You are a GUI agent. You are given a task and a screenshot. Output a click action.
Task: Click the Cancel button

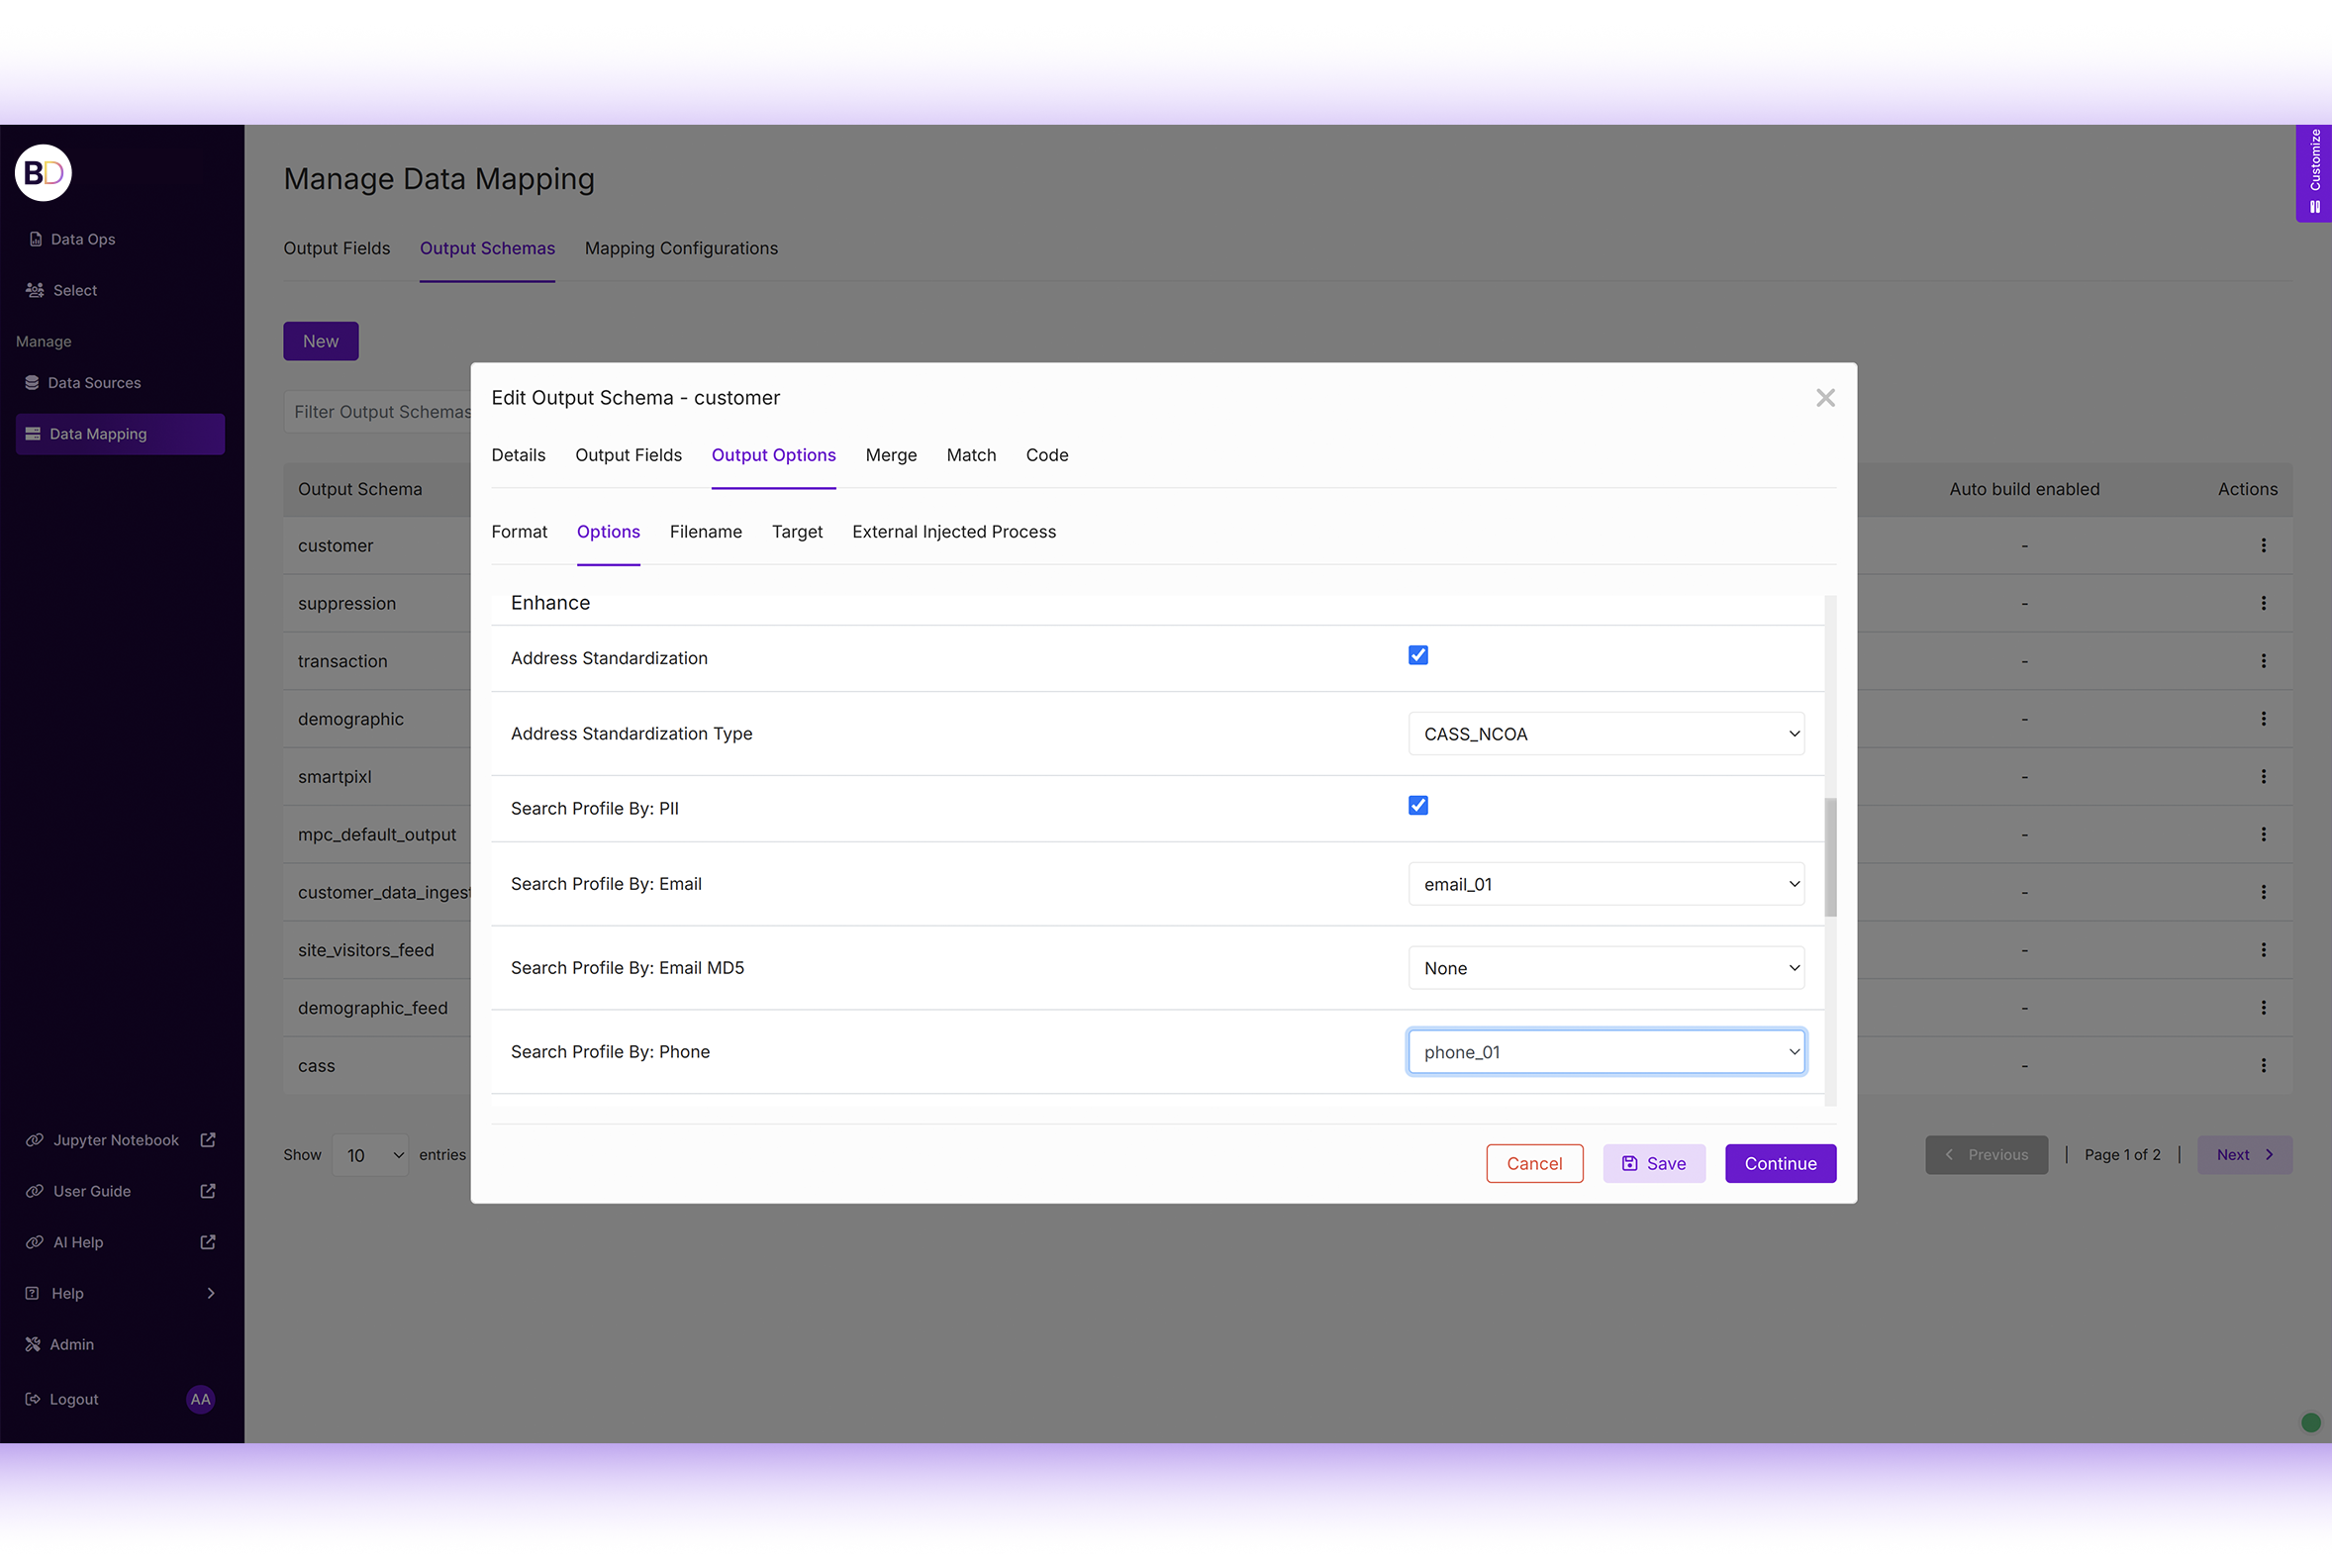1533,1164
